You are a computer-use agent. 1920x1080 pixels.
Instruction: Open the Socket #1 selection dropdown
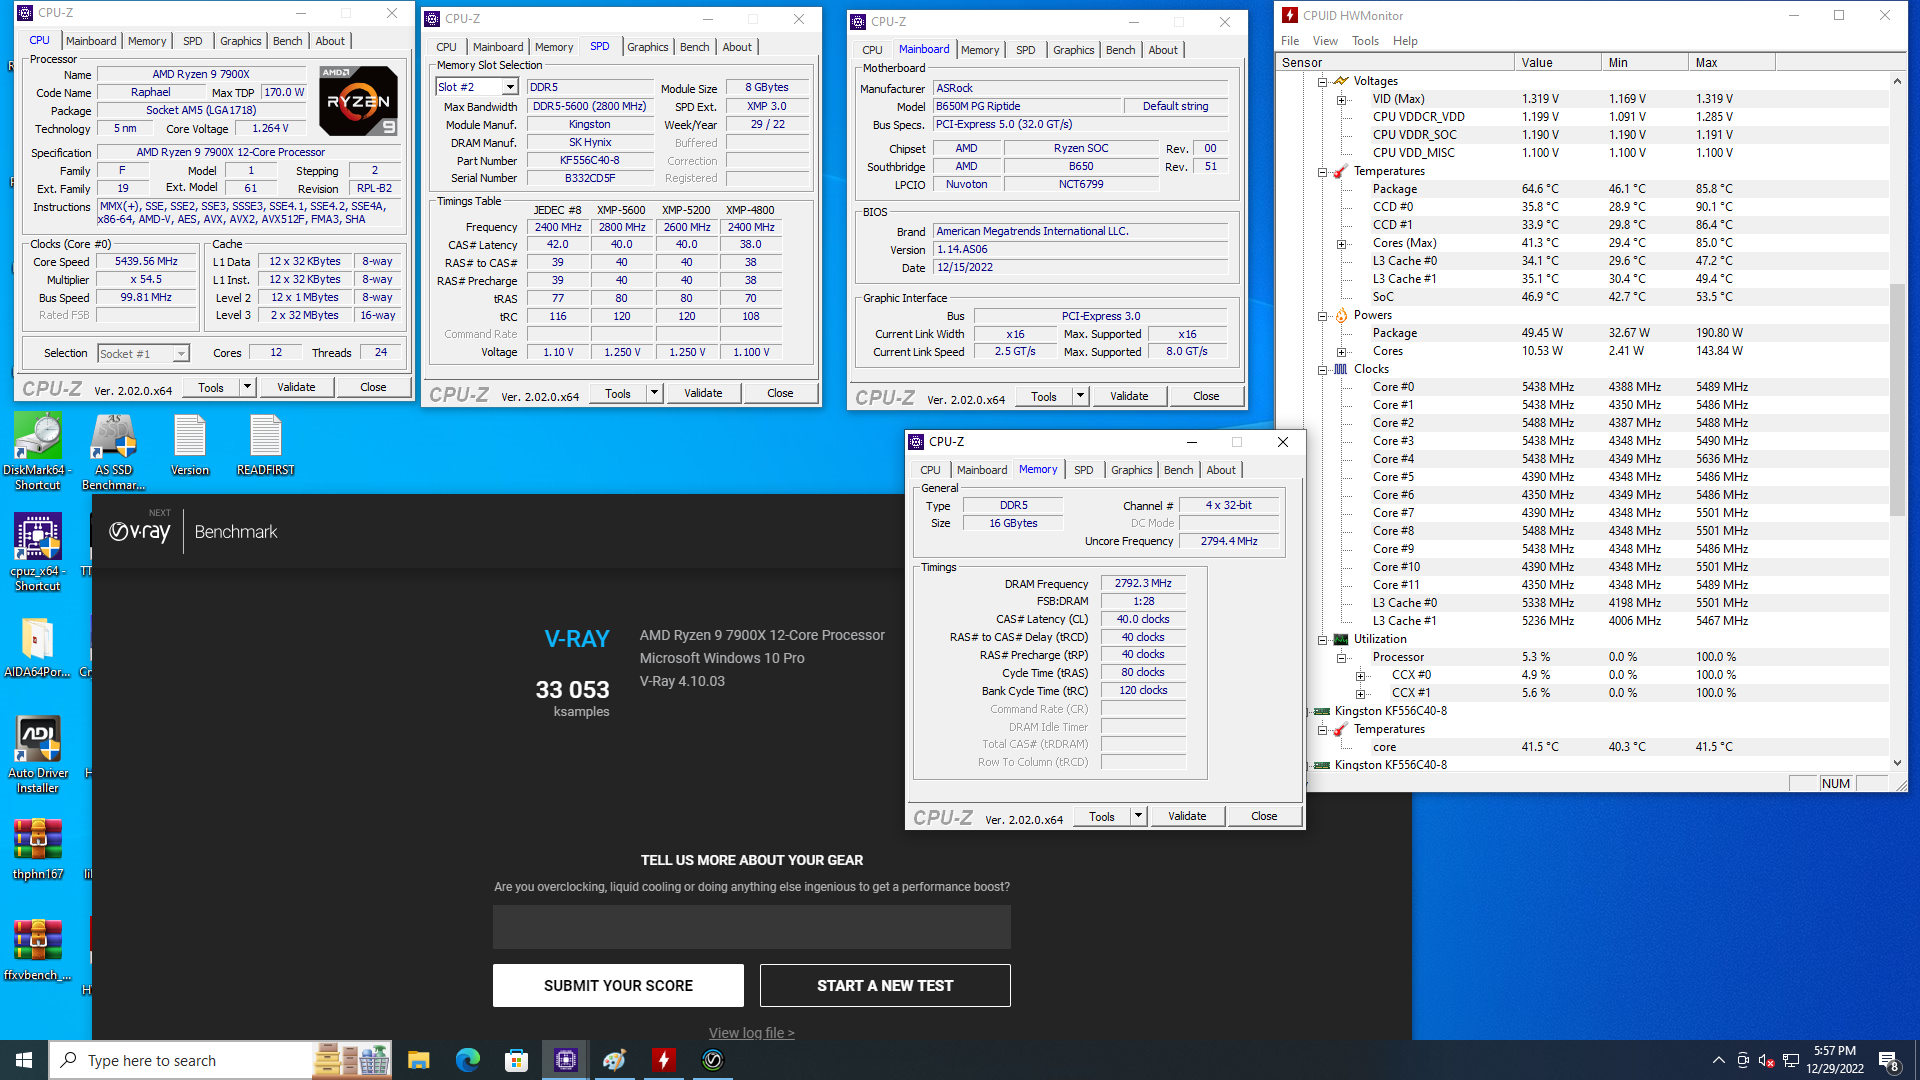click(181, 353)
